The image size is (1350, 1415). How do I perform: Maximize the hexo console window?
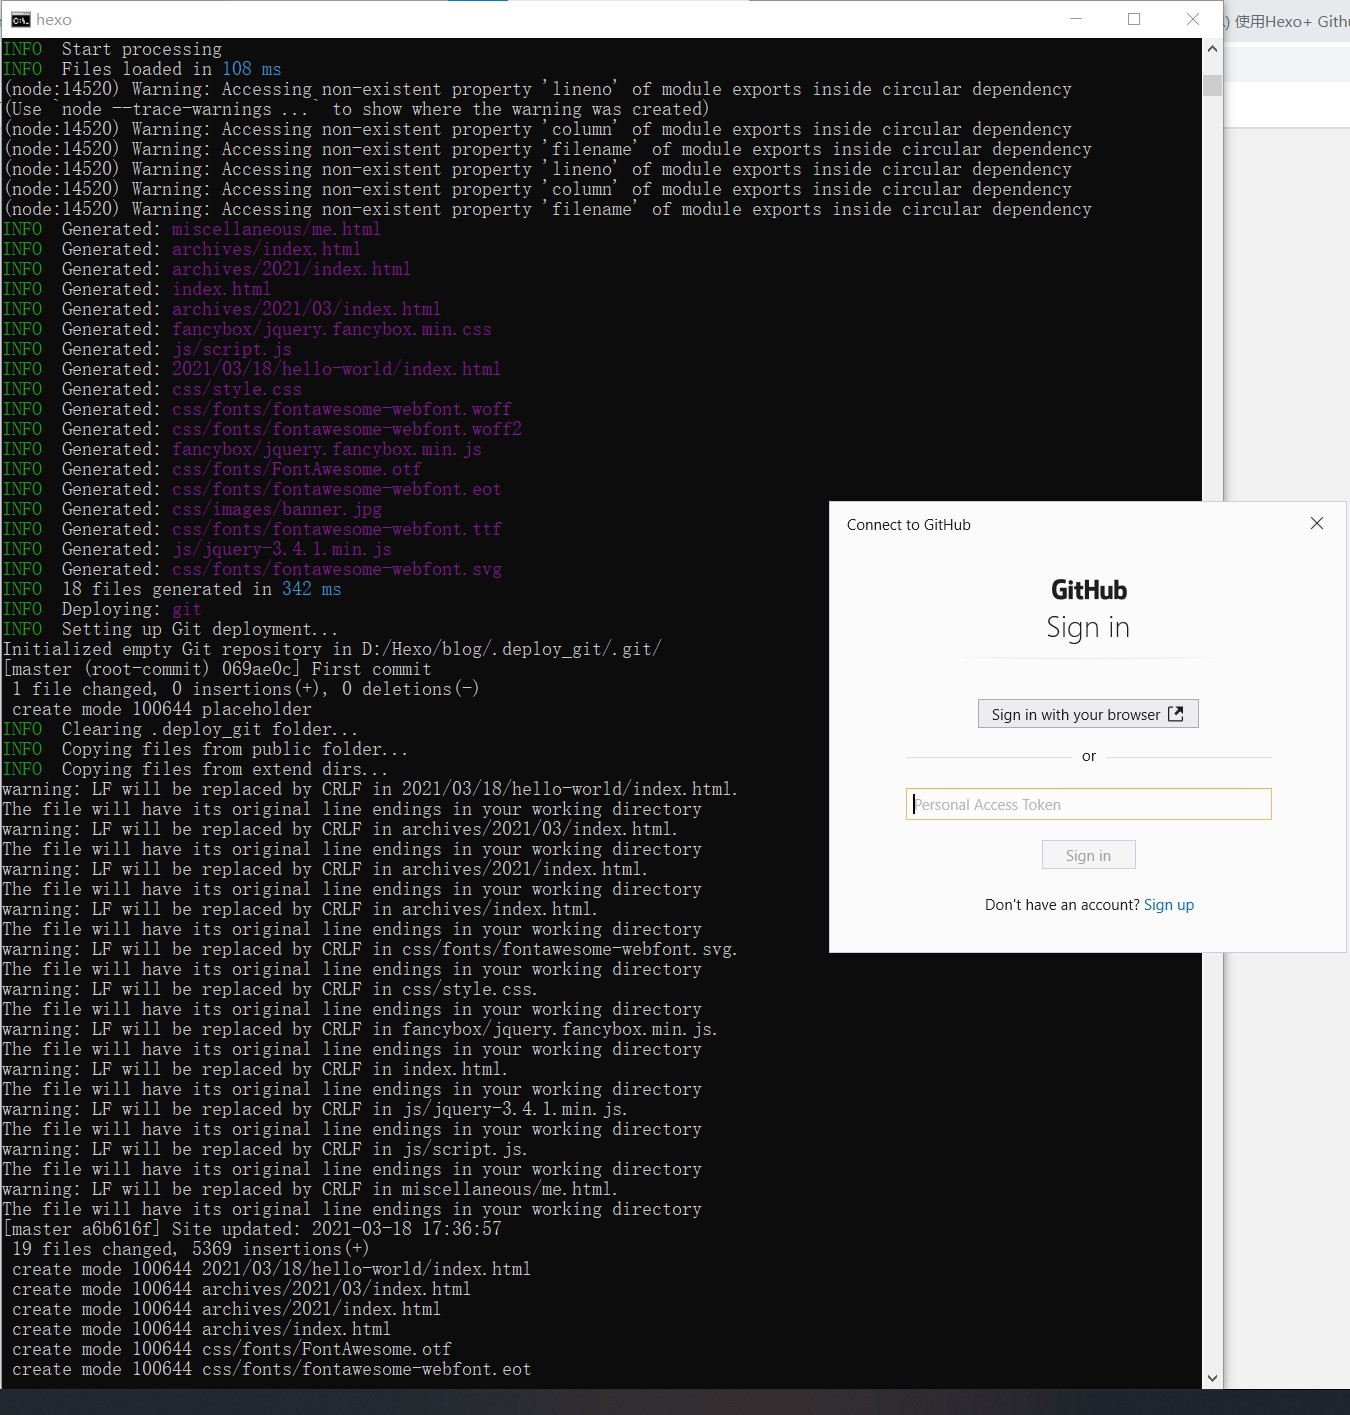point(1134,19)
